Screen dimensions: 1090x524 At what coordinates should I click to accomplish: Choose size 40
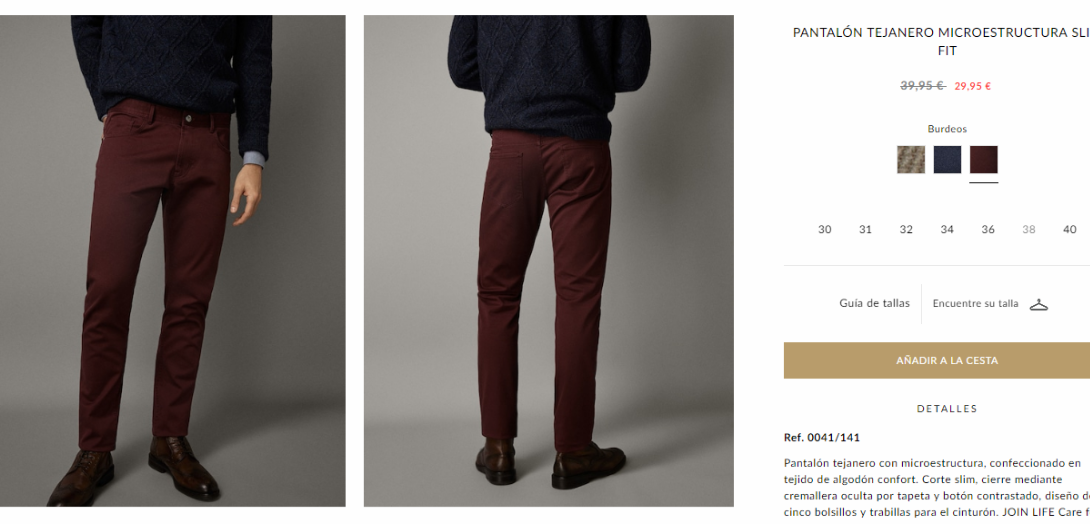[x=1070, y=229]
